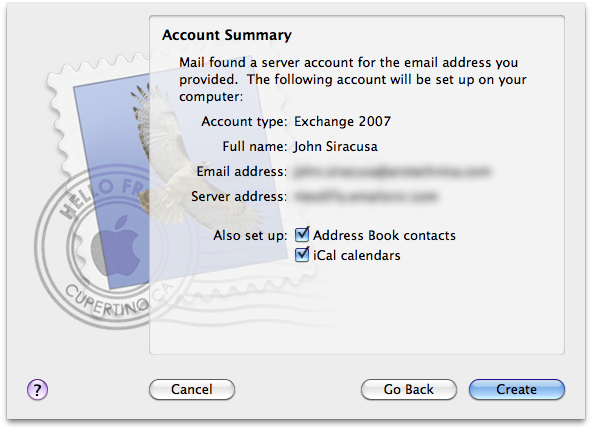
Task: Uncheck the iCal calendars checkbox
Action: point(302,255)
